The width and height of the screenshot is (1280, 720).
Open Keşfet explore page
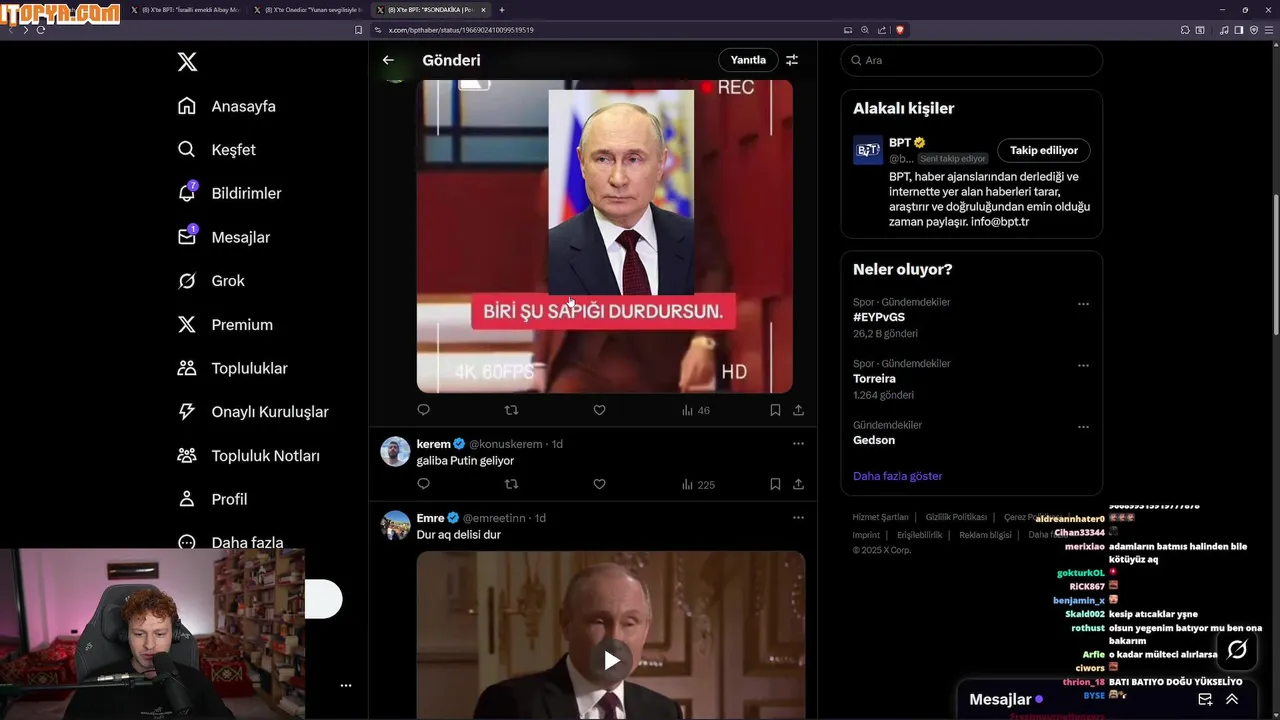[x=217, y=150]
